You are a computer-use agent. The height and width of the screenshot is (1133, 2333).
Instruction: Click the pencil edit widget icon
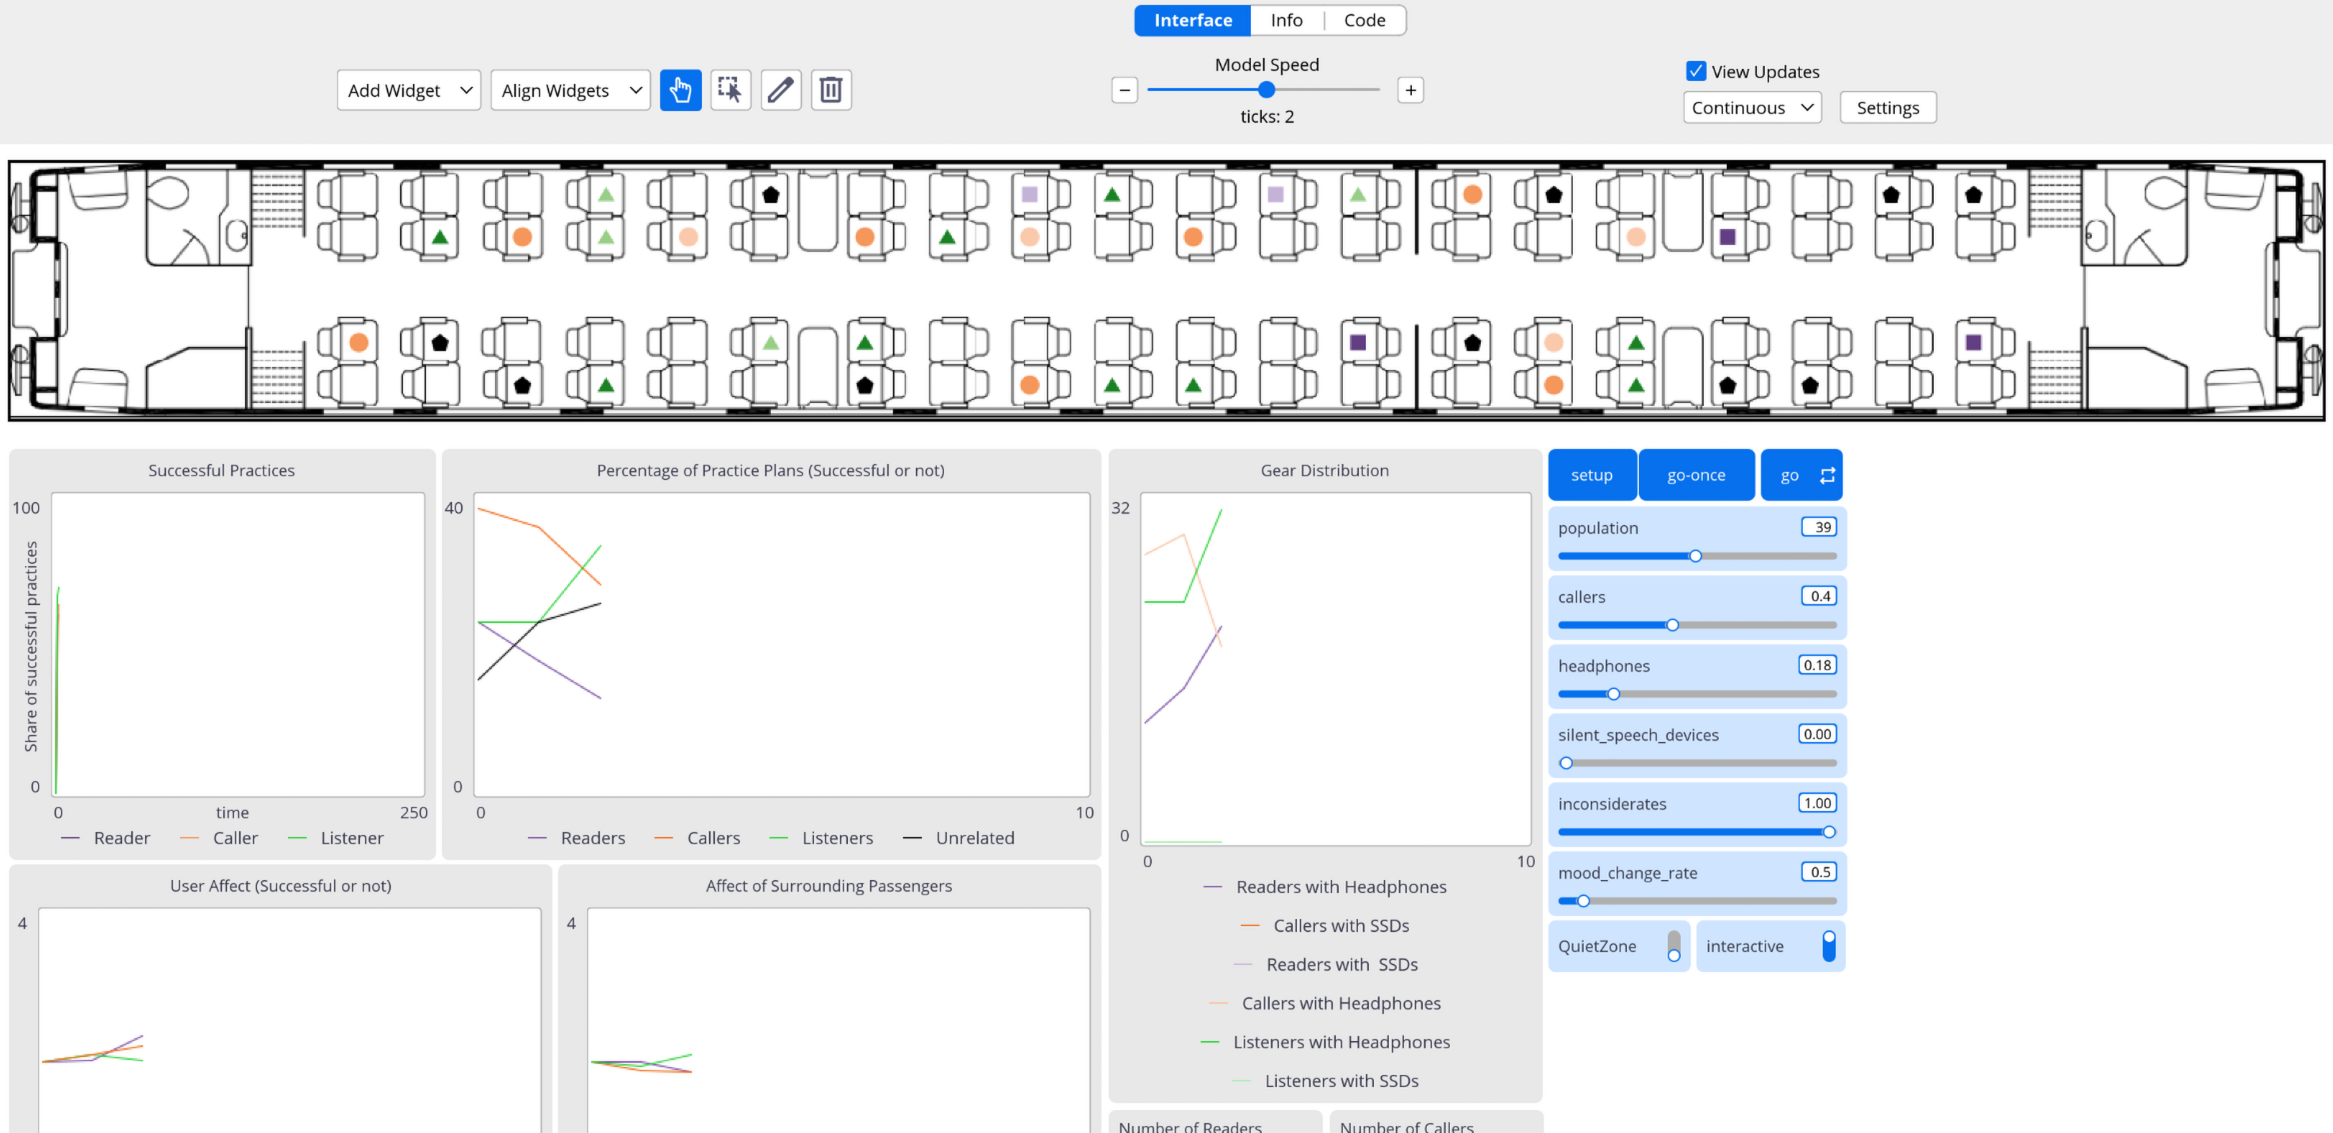781,90
